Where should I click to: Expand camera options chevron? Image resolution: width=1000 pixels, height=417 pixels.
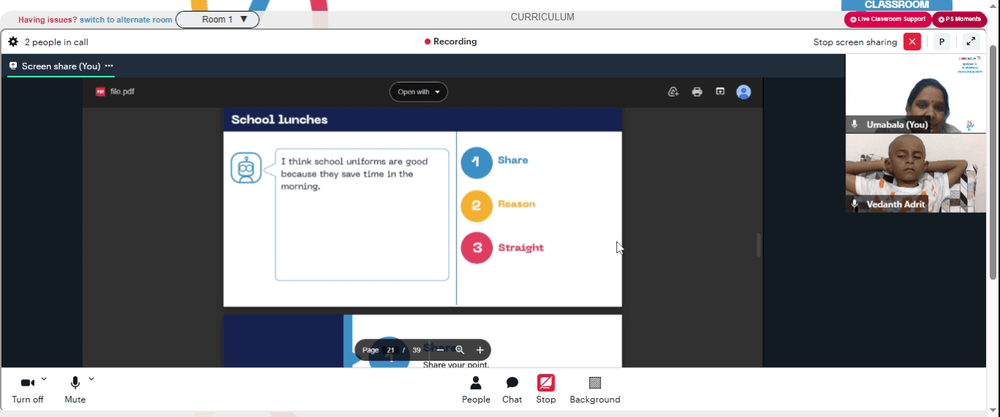point(43,379)
